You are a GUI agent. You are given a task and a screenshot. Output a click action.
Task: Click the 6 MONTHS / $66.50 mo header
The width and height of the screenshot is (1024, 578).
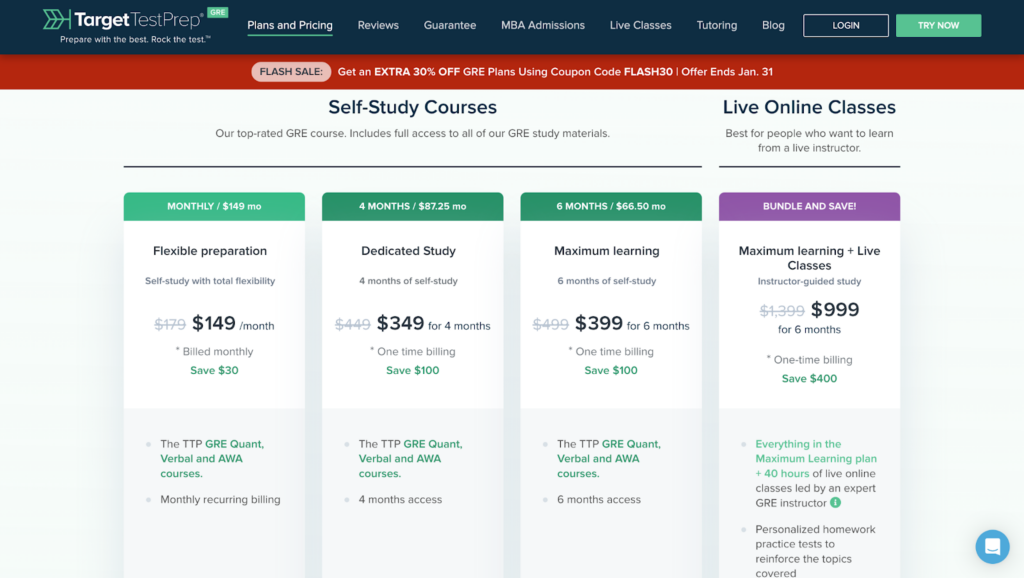[610, 205]
